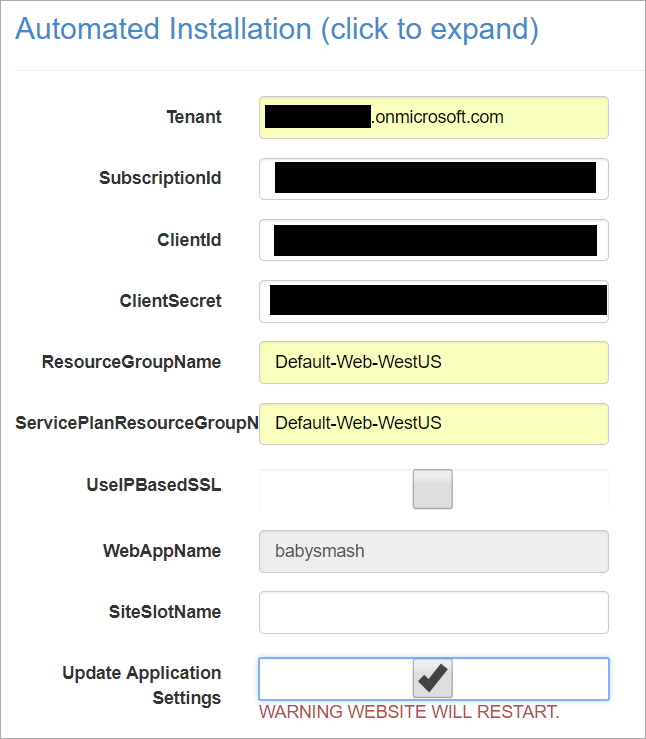Click the ResourceGroupName field
646x739 pixels.
point(433,362)
